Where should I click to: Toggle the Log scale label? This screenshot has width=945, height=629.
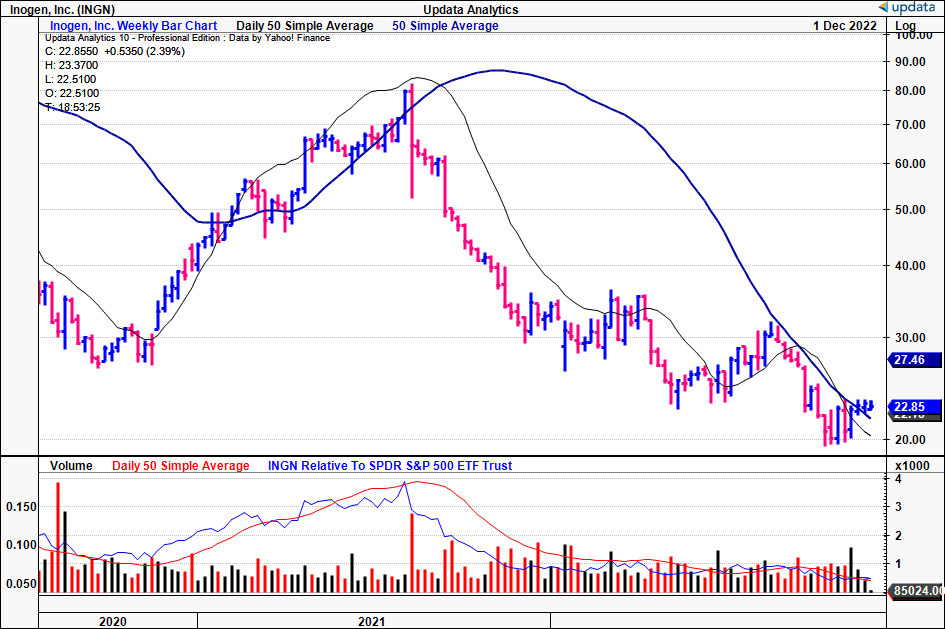coord(905,26)
